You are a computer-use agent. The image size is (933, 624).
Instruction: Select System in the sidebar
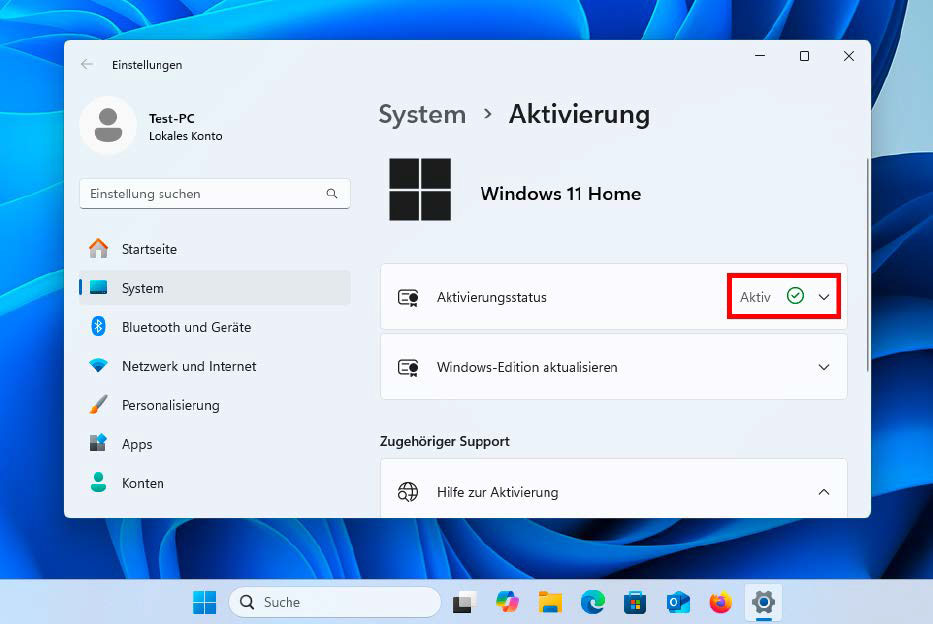(x=215, y=288)
